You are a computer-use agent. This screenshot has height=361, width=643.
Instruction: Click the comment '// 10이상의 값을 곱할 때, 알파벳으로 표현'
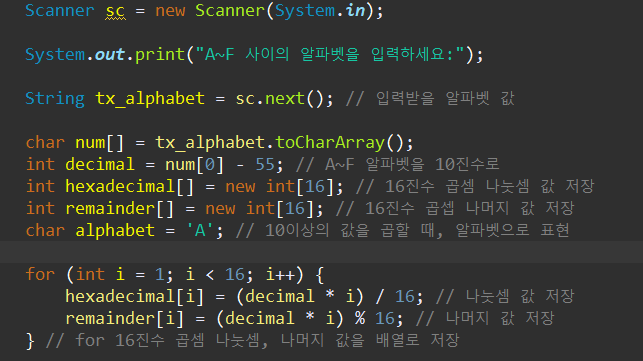[x=403, y=231]
